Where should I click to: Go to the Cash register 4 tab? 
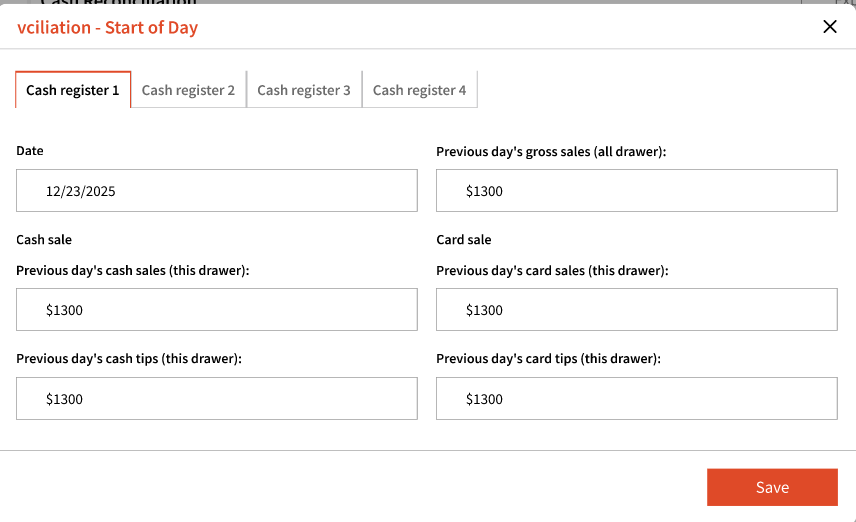[419, 90]
